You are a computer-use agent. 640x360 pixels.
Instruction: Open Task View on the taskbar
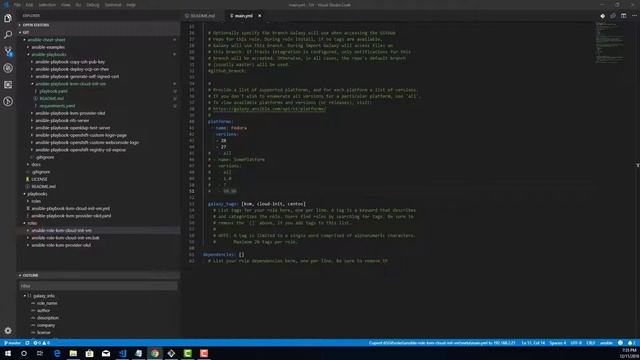[x=40, y=353]
